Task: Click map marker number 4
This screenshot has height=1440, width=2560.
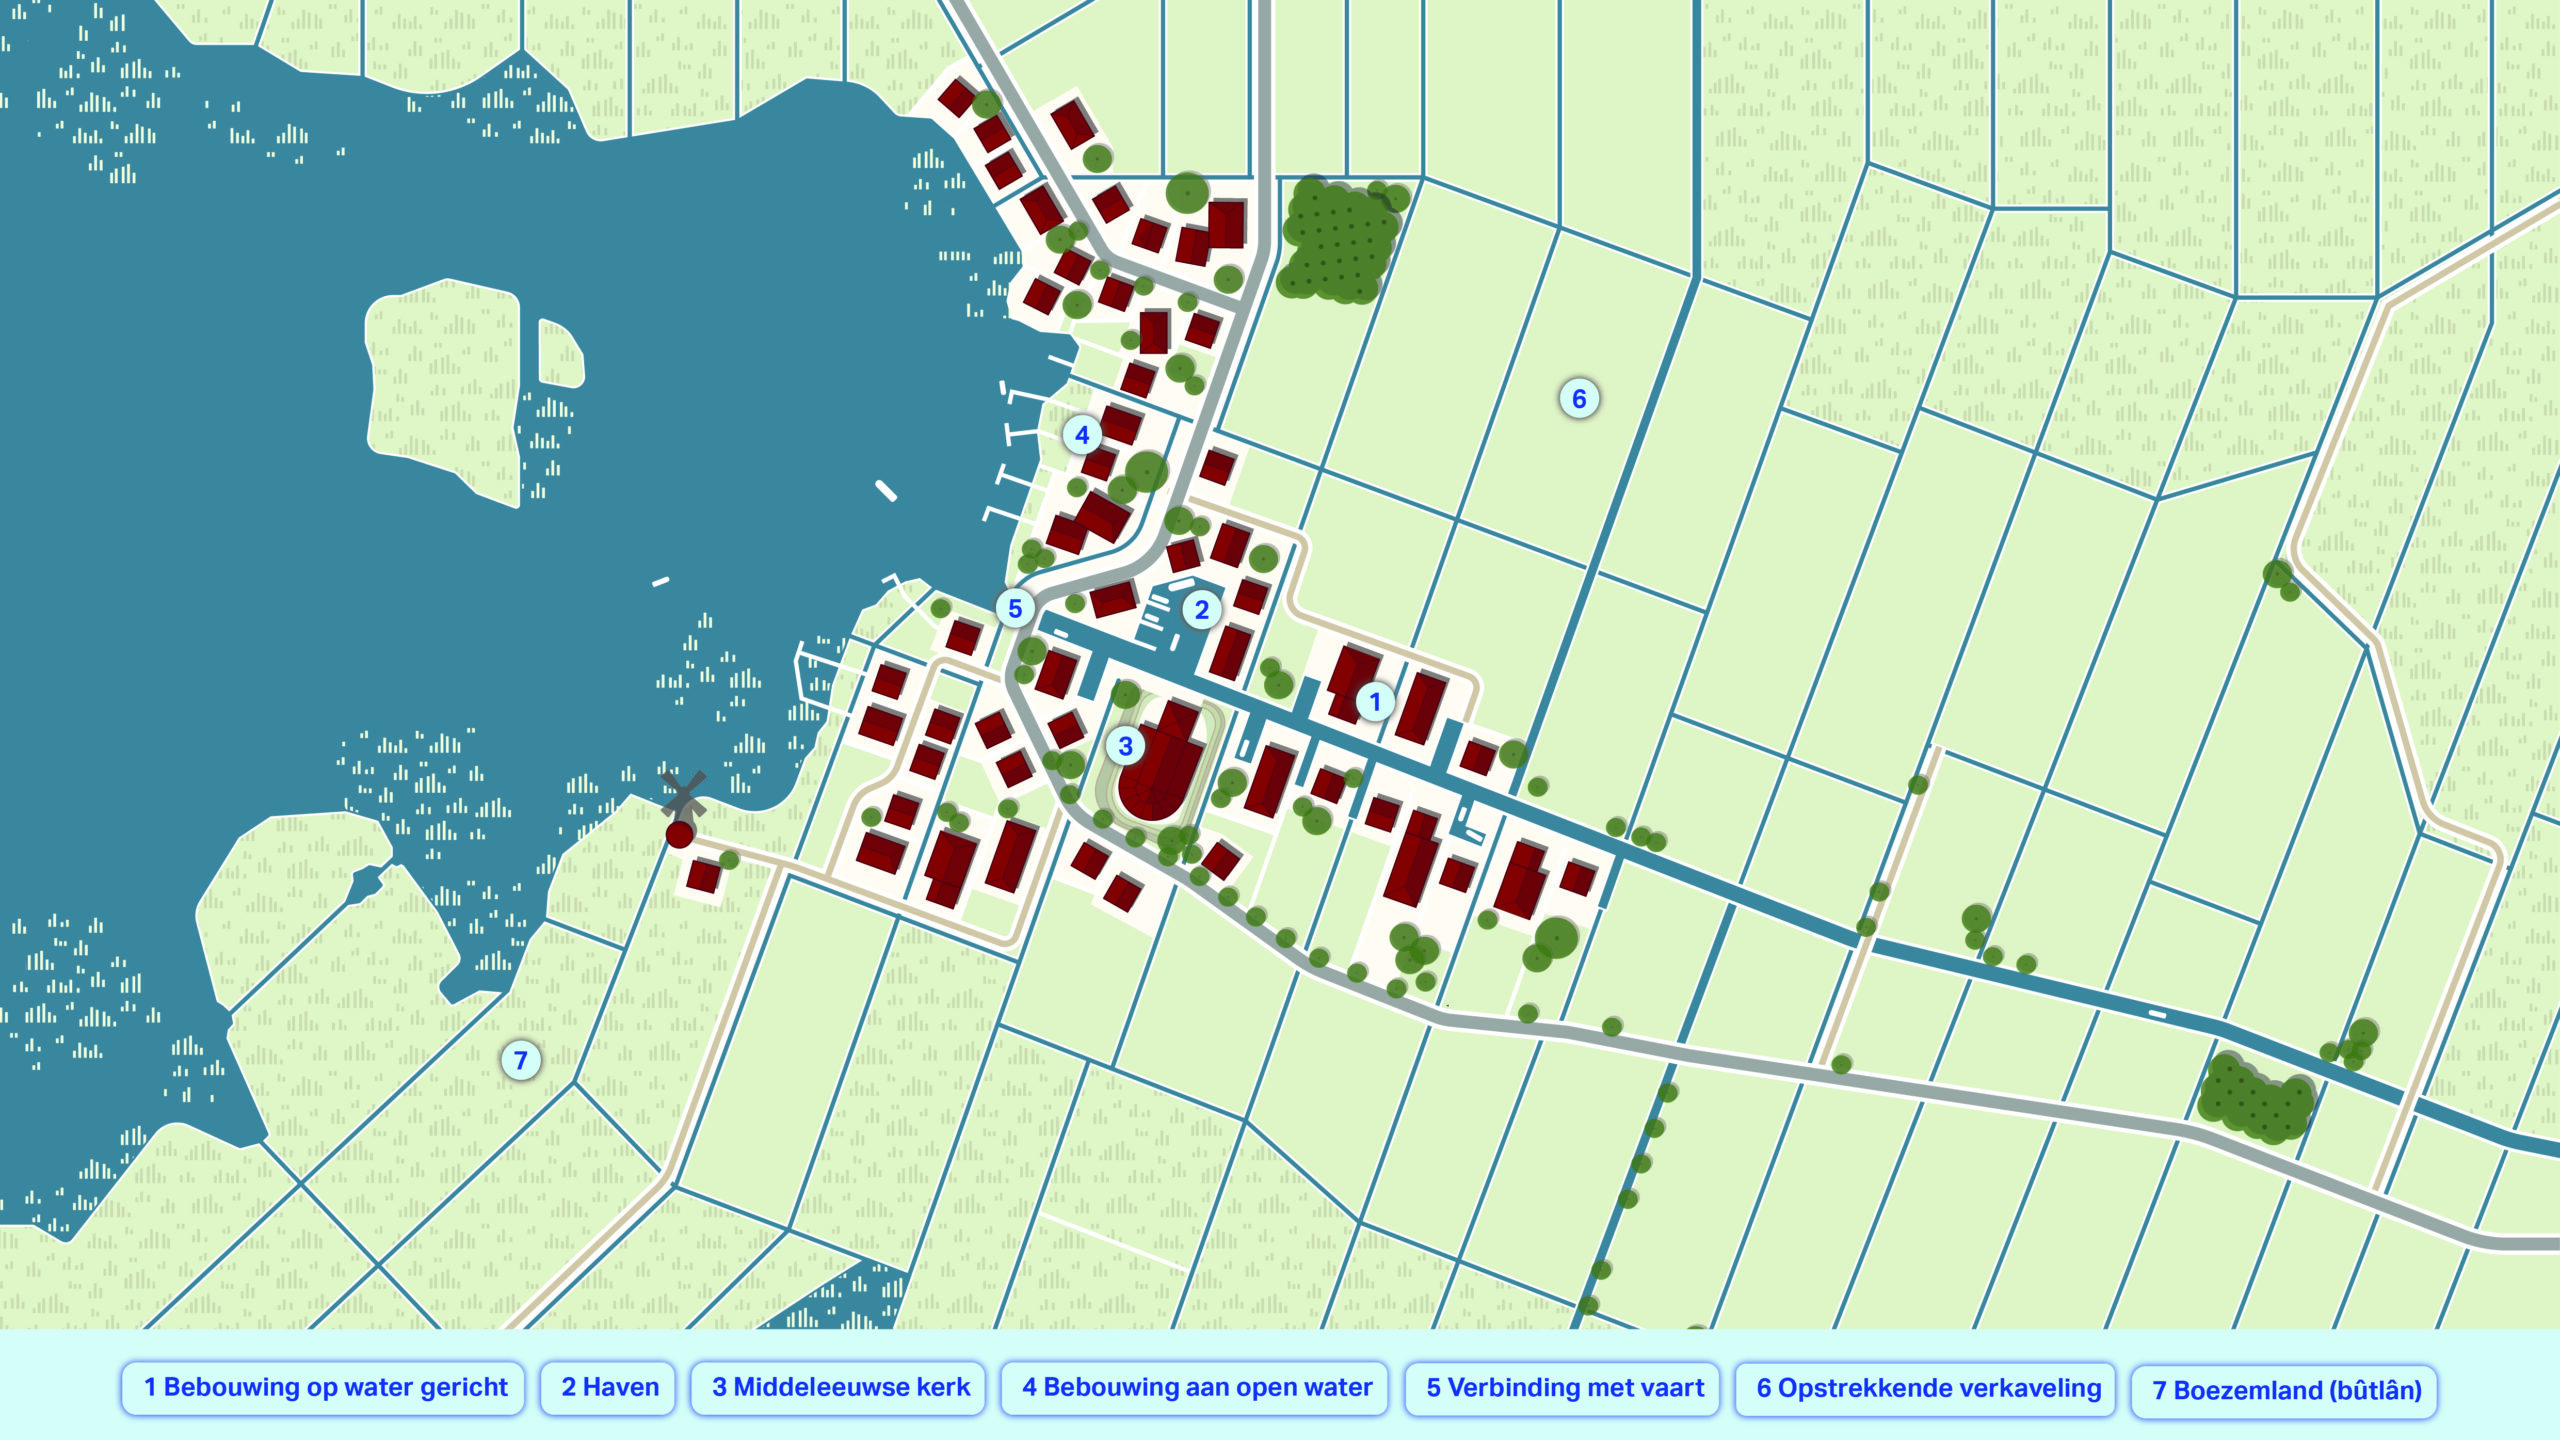Action: [x=1082, y=436]
